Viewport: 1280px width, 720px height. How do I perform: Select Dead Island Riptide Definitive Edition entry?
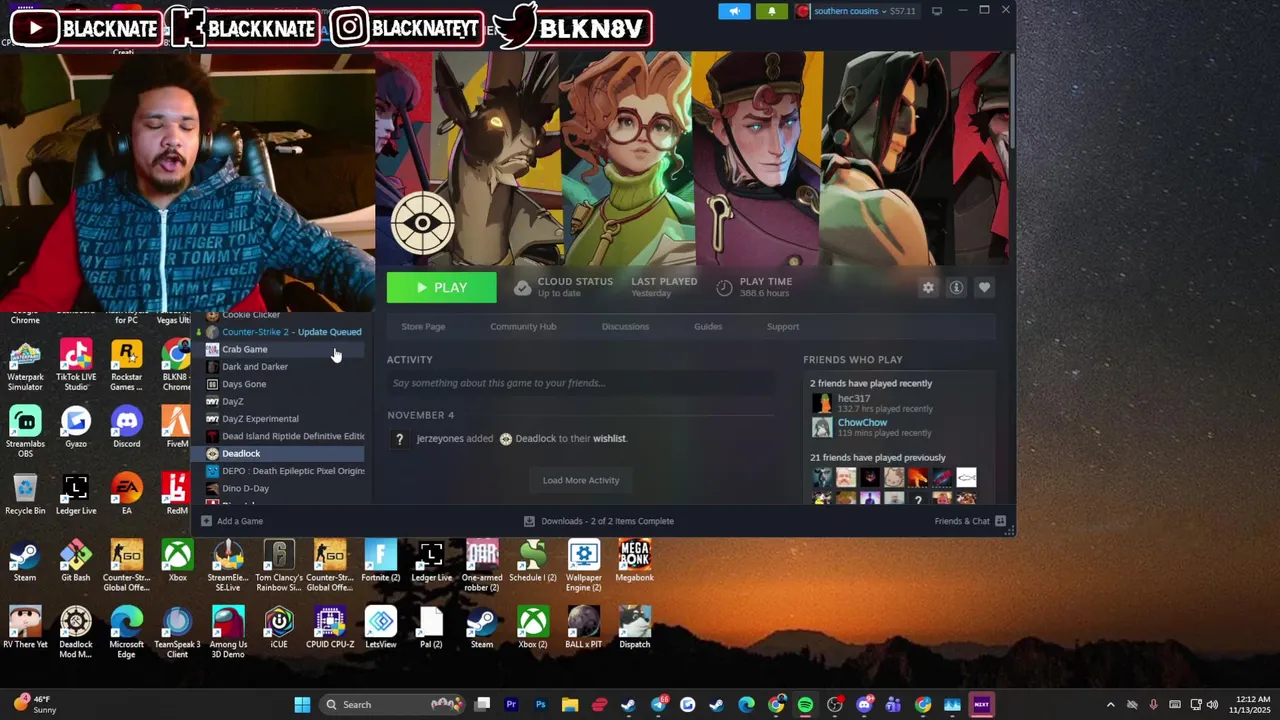tap(283, 436)
